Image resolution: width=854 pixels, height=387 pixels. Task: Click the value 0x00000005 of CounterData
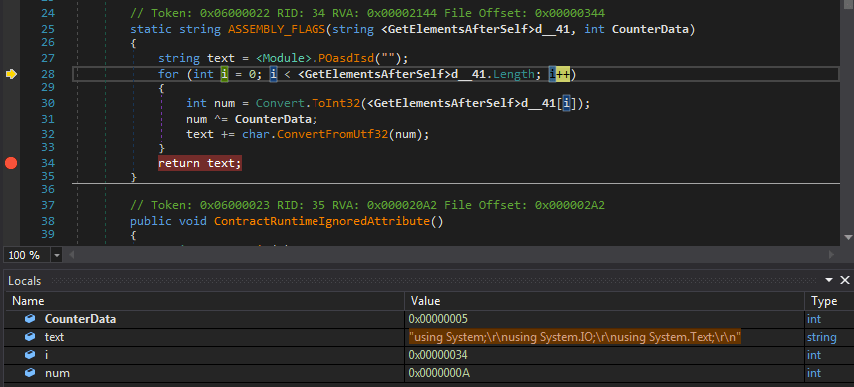point(438,319)
